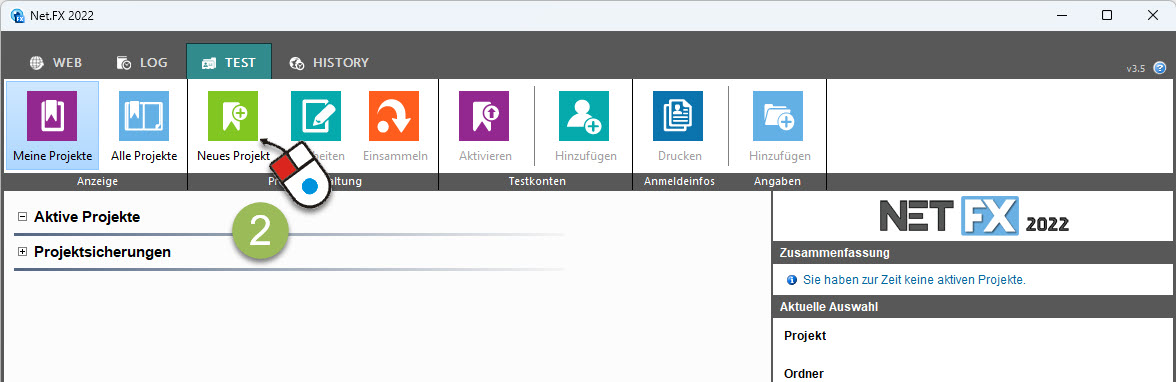Screen dimensions: 1176x382
Task: Maximize the Net.FX 2022 window
Action: [x=1106, y=15]
